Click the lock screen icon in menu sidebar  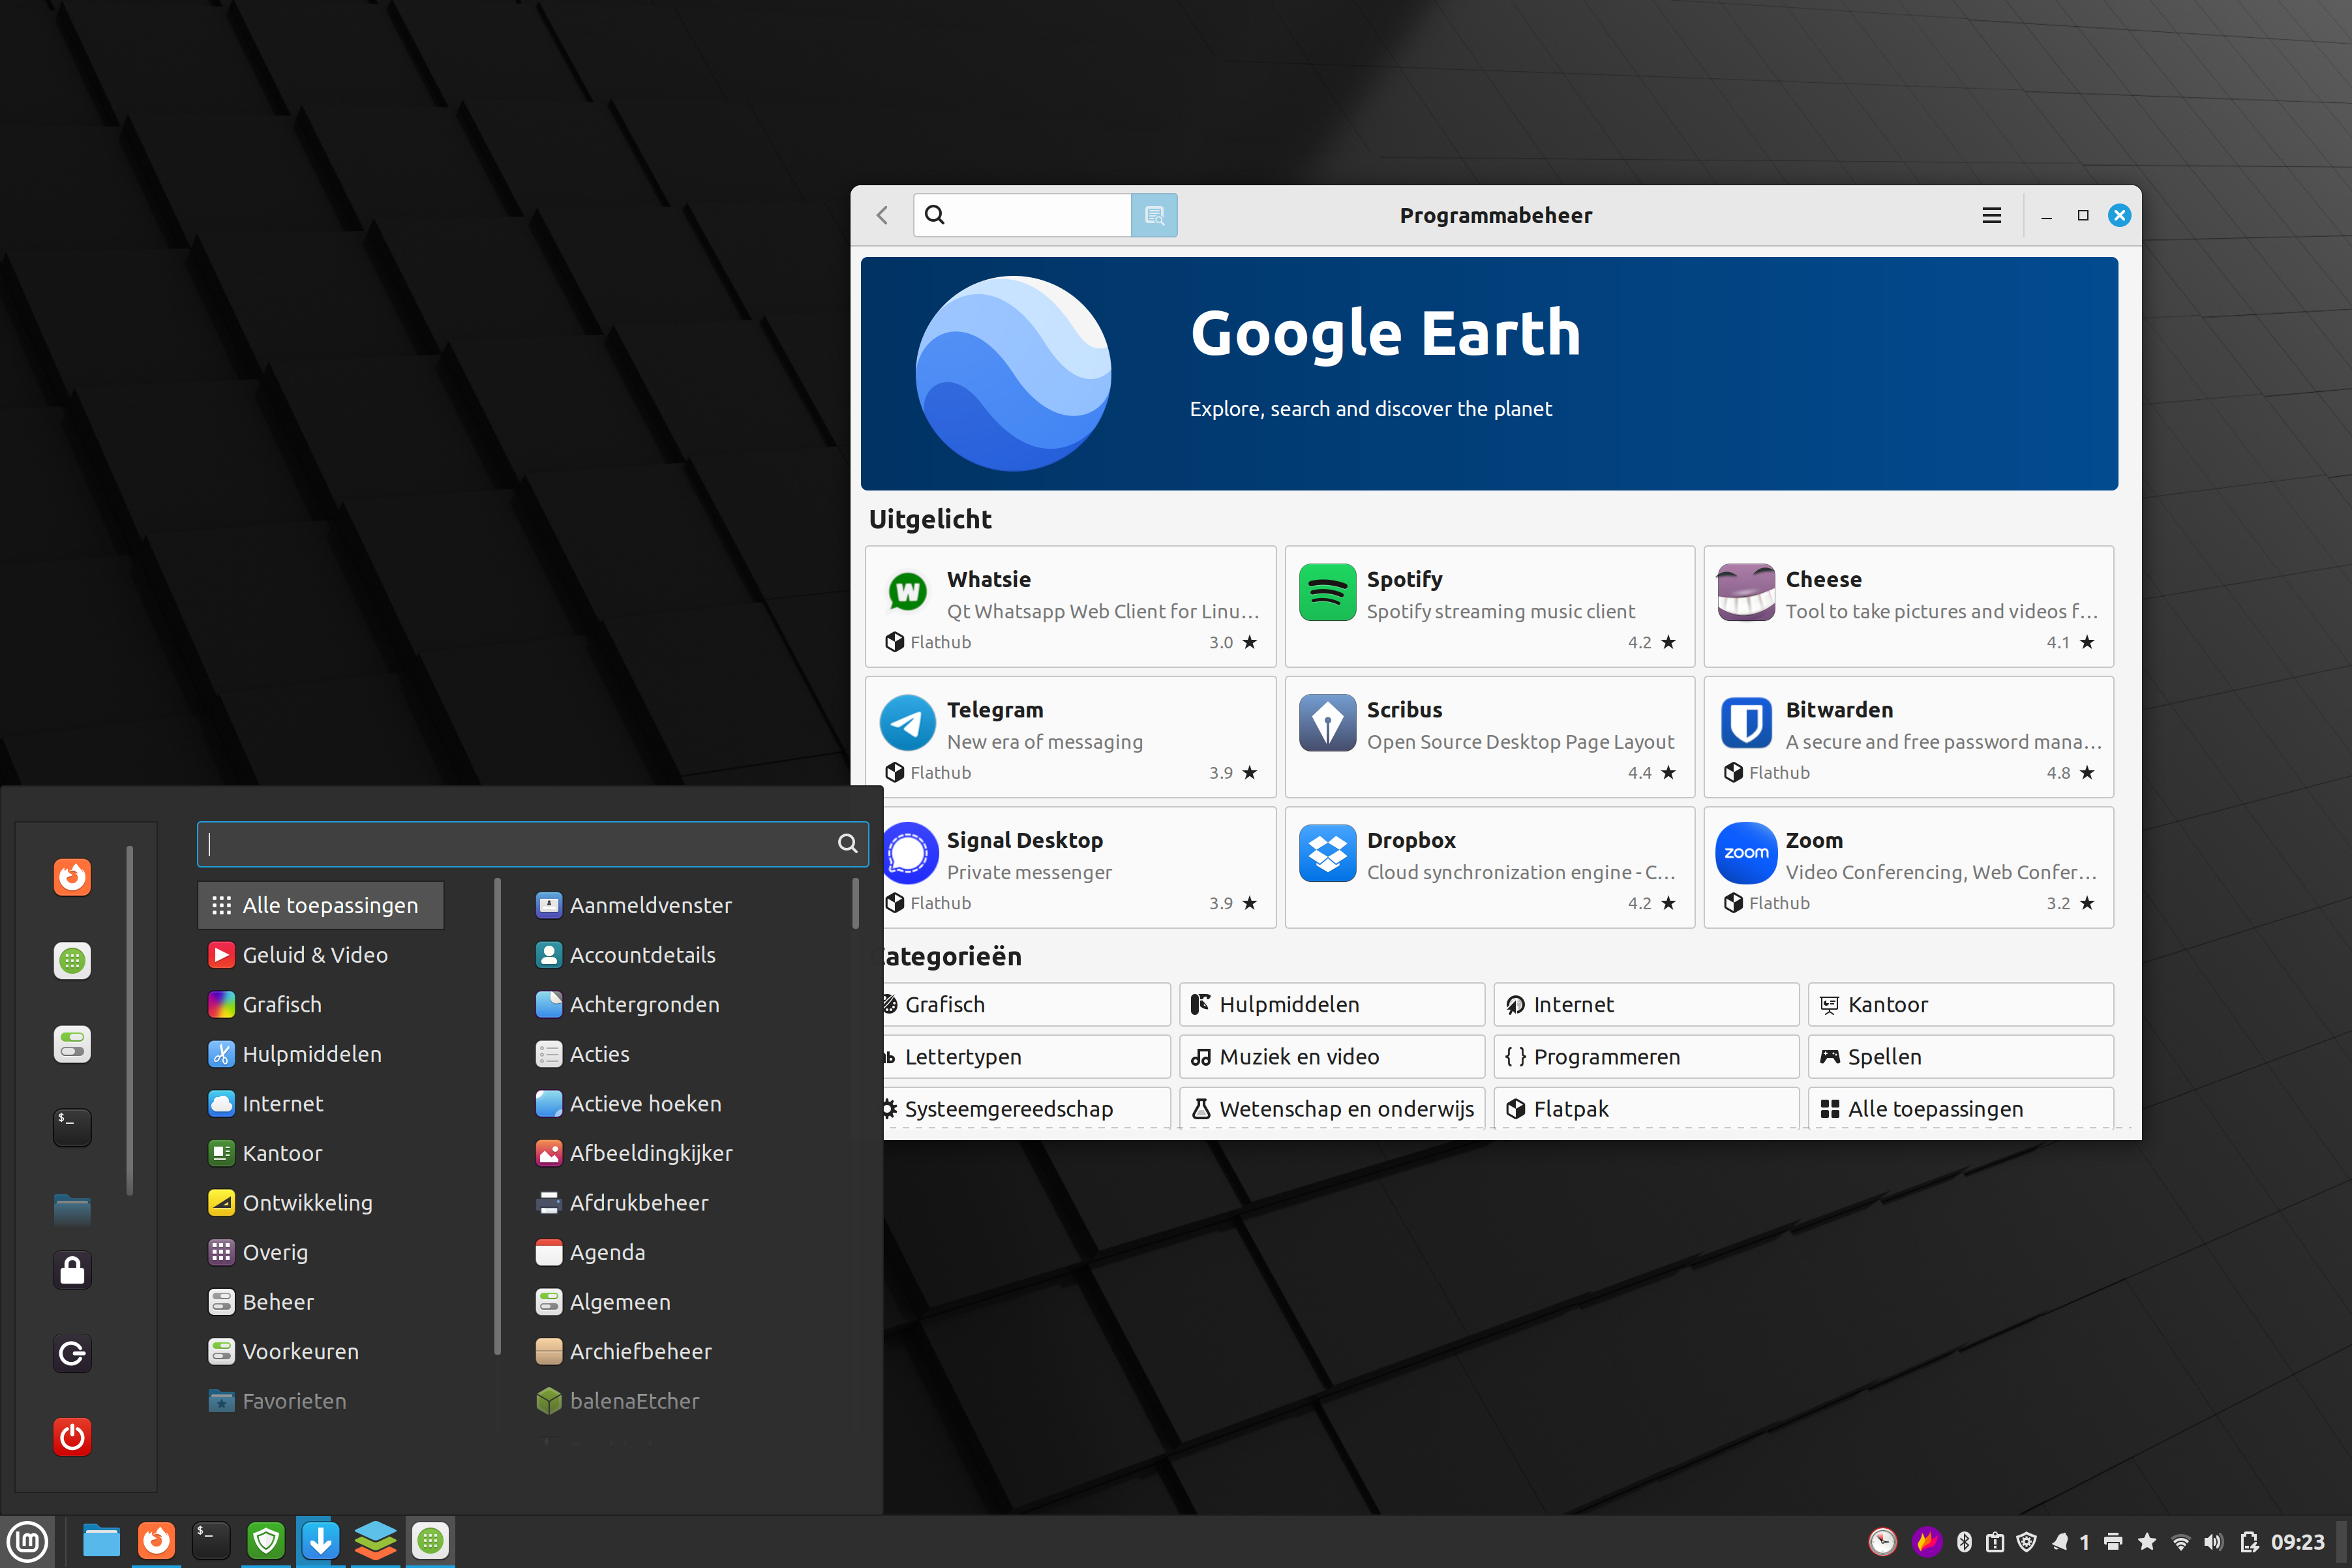[x=72, y=1271]
